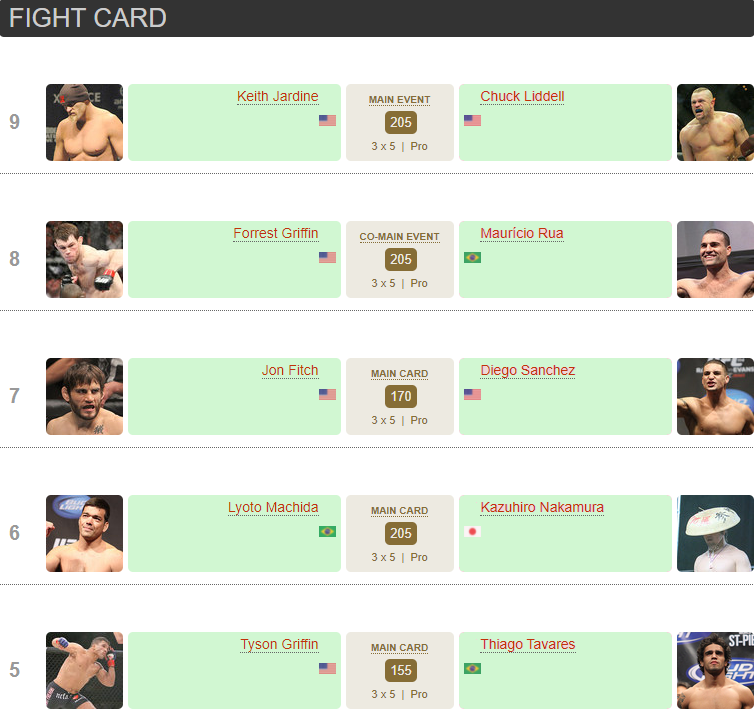Click Kazuhiro Nakamura's photo thumbnail
The height and width of the screenshot is (719, 754).
pyautogui.click(x=715, y=533)
